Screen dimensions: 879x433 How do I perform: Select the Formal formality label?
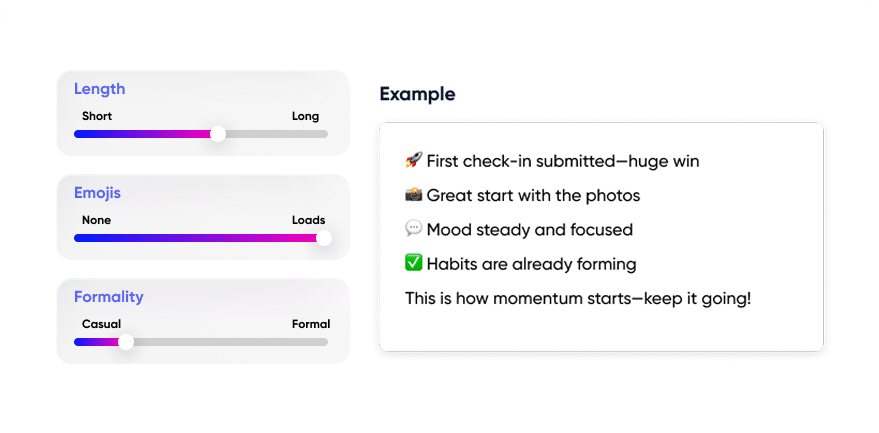(310, 324)
